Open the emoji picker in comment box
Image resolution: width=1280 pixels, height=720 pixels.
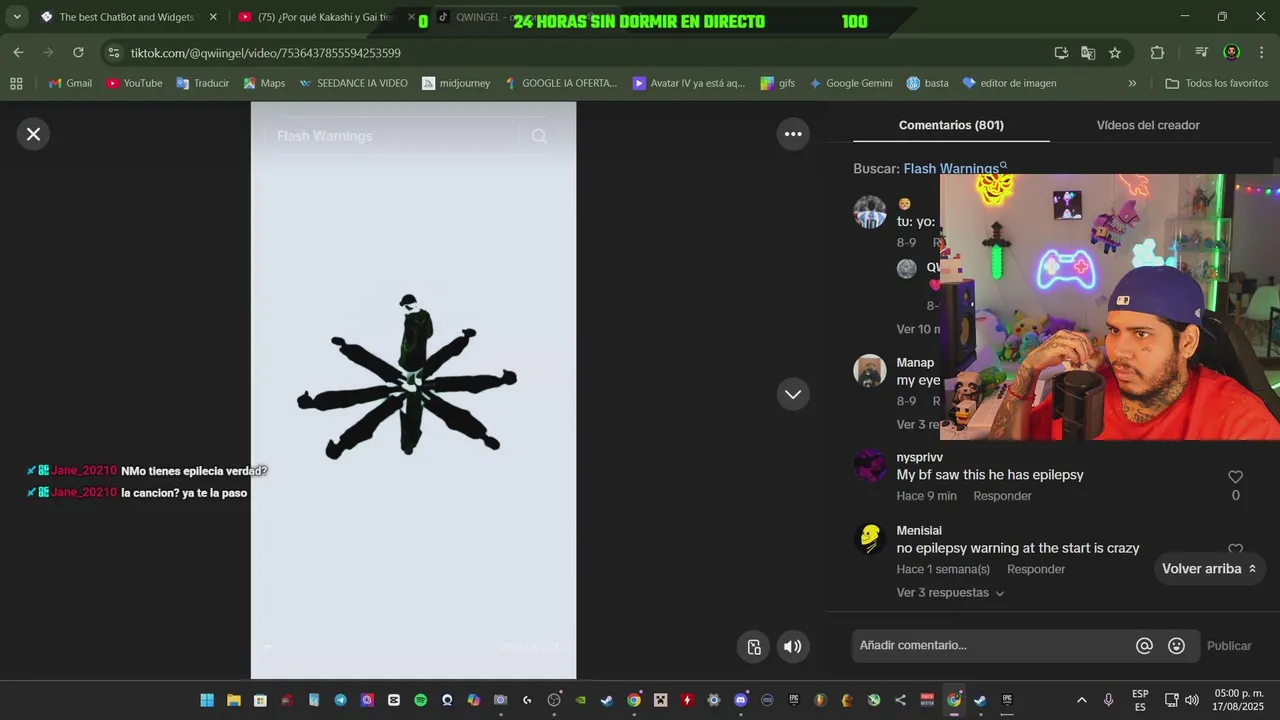pyautogui.click(x=1176, y=646)
